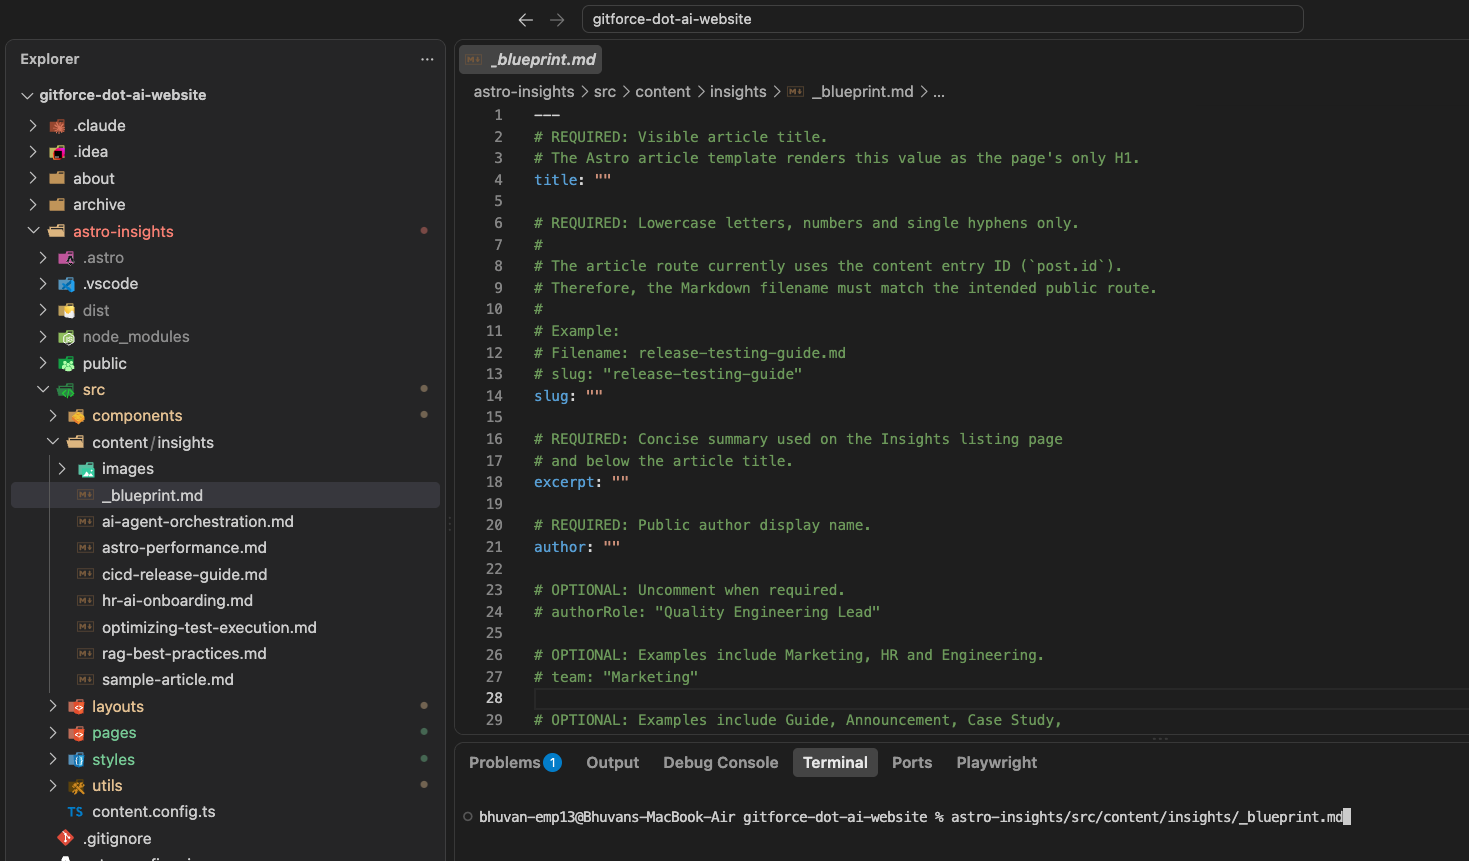Click the styles folder icon
1469x861 pixels.
76,759
